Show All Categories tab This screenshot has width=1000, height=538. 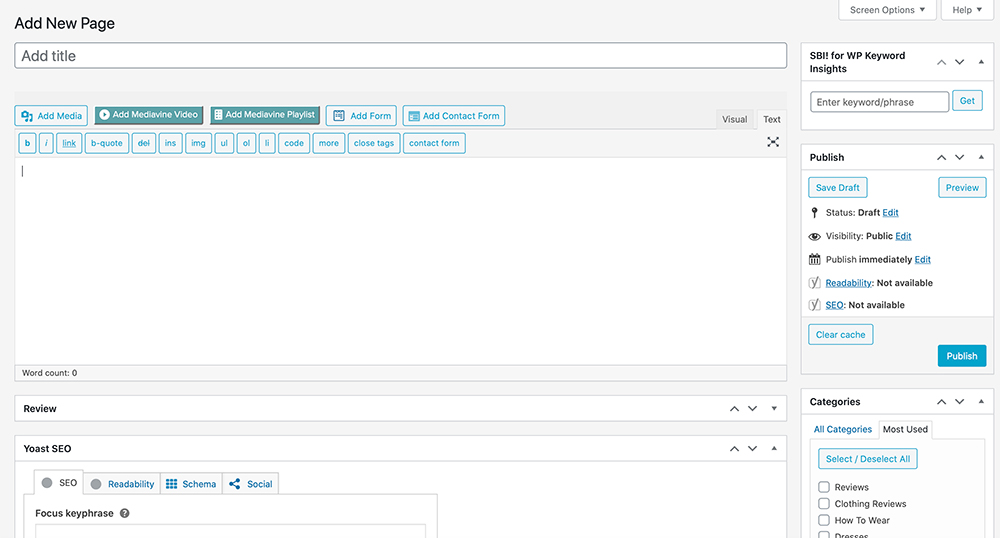click(x=842, y=429)
